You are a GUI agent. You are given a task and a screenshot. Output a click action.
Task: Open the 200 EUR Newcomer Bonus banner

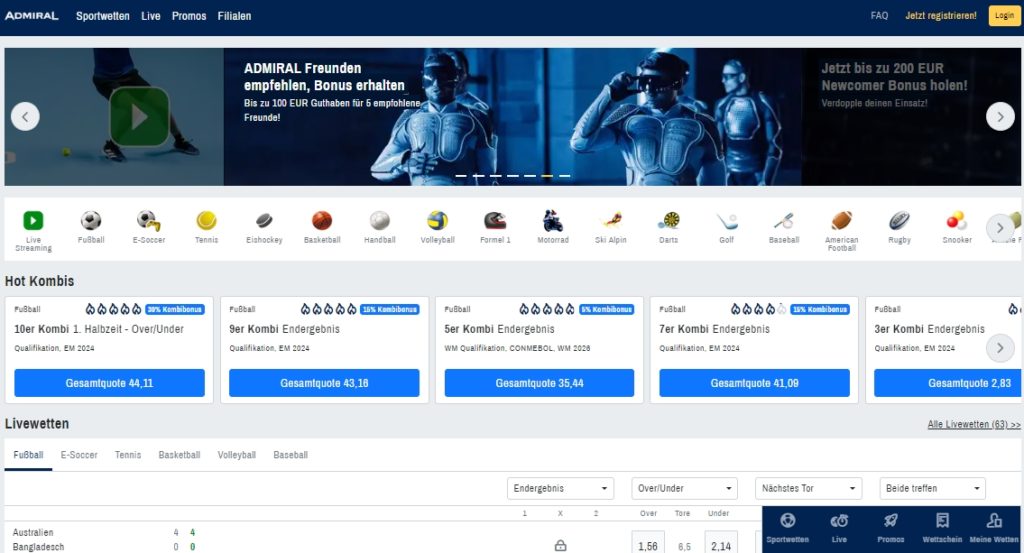click(911, 117)
